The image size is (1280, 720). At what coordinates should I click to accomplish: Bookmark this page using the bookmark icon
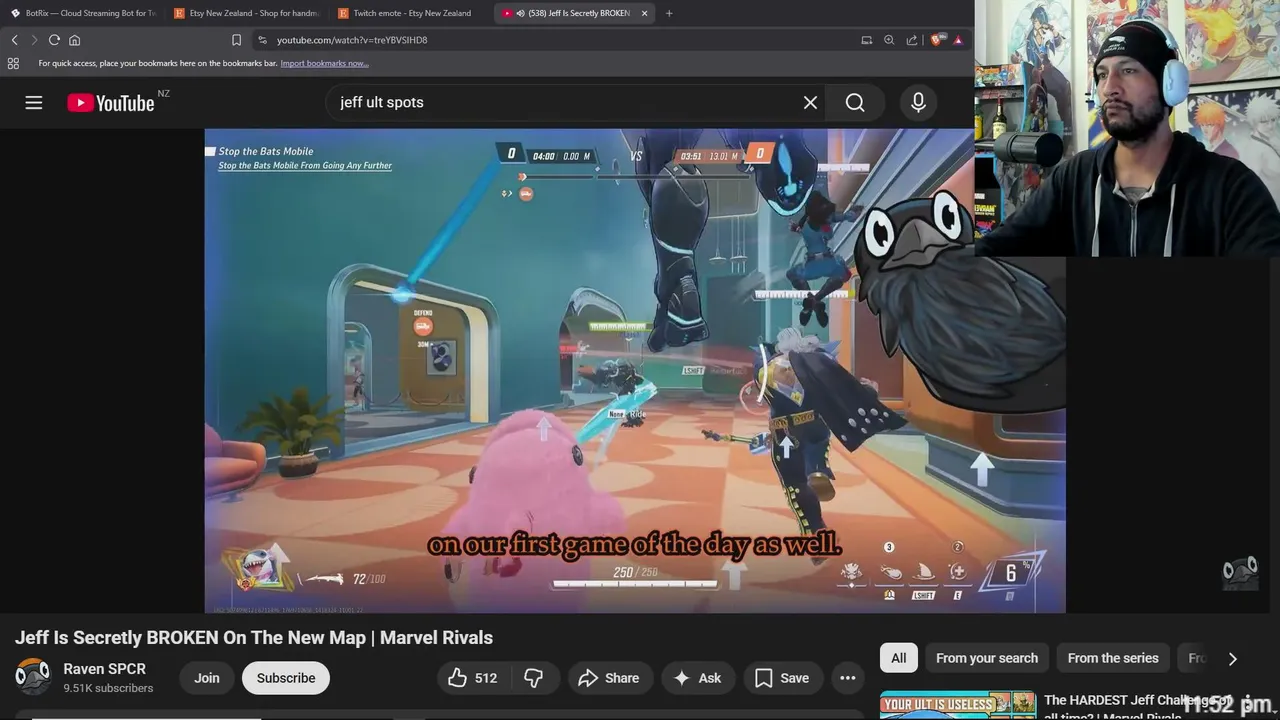(236, 40)
